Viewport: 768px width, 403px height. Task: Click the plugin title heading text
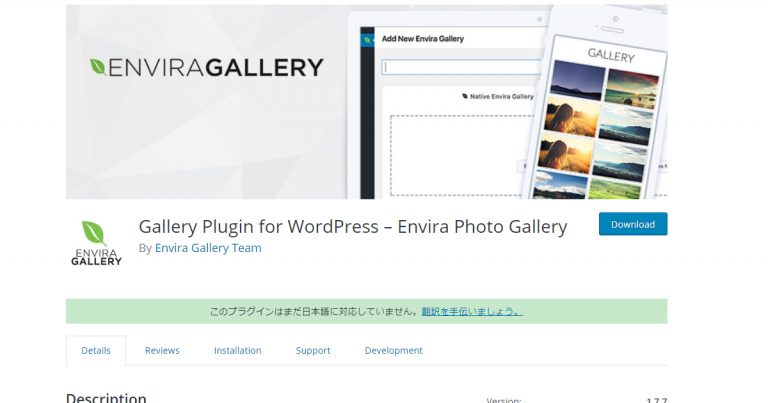[352, 226]
